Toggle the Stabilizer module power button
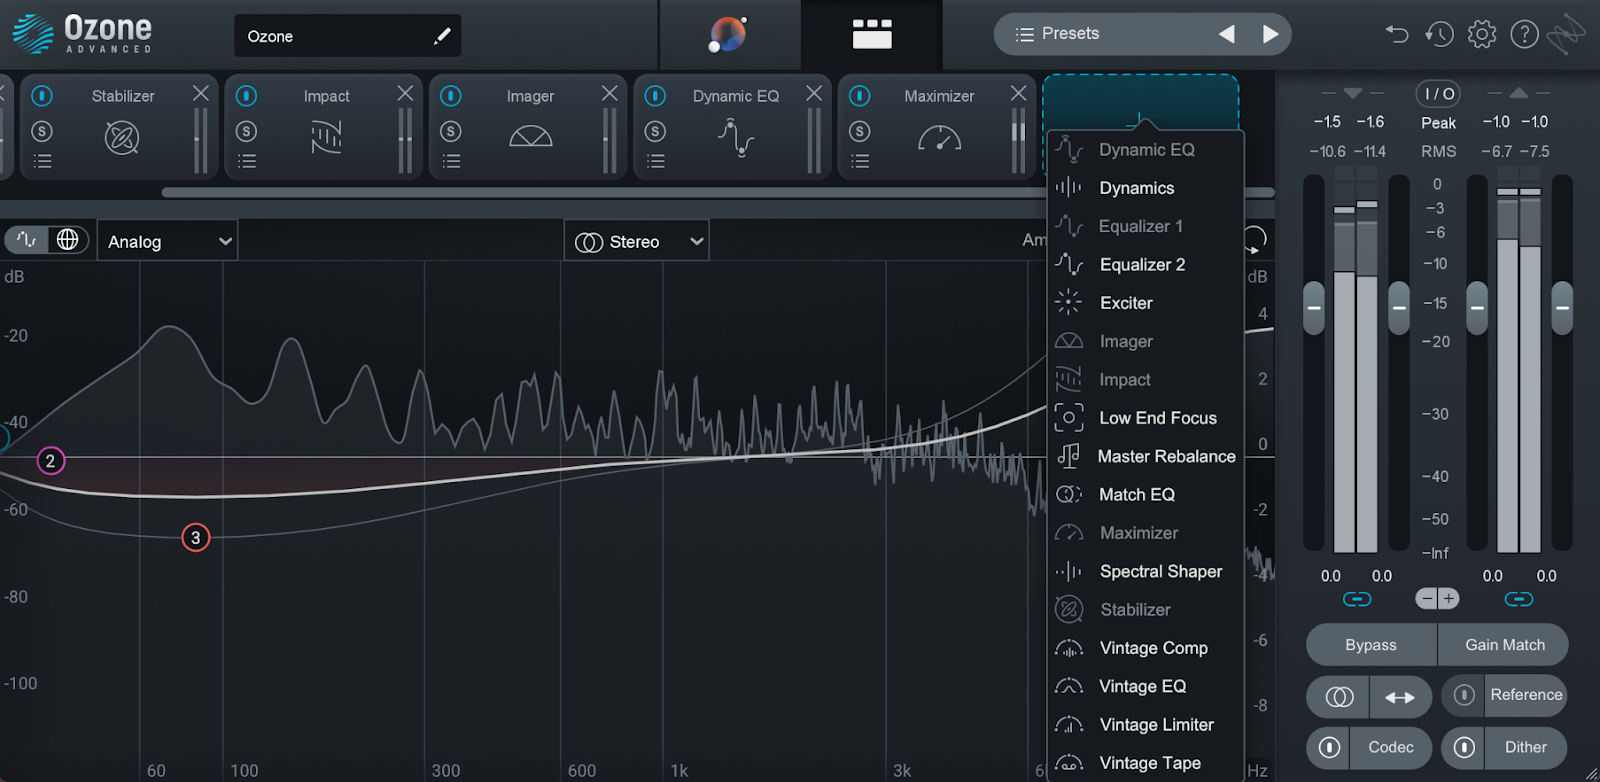 tap(42, 96)
